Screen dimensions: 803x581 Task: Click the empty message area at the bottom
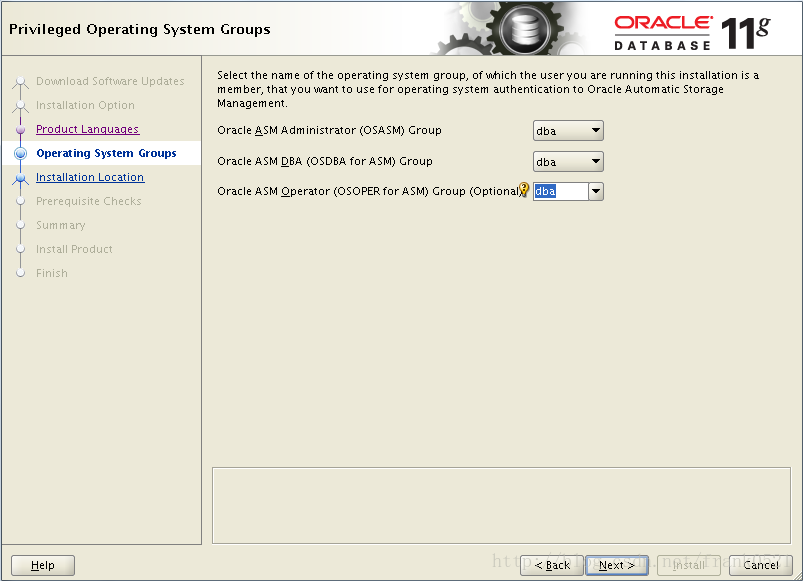click(501, 505)
